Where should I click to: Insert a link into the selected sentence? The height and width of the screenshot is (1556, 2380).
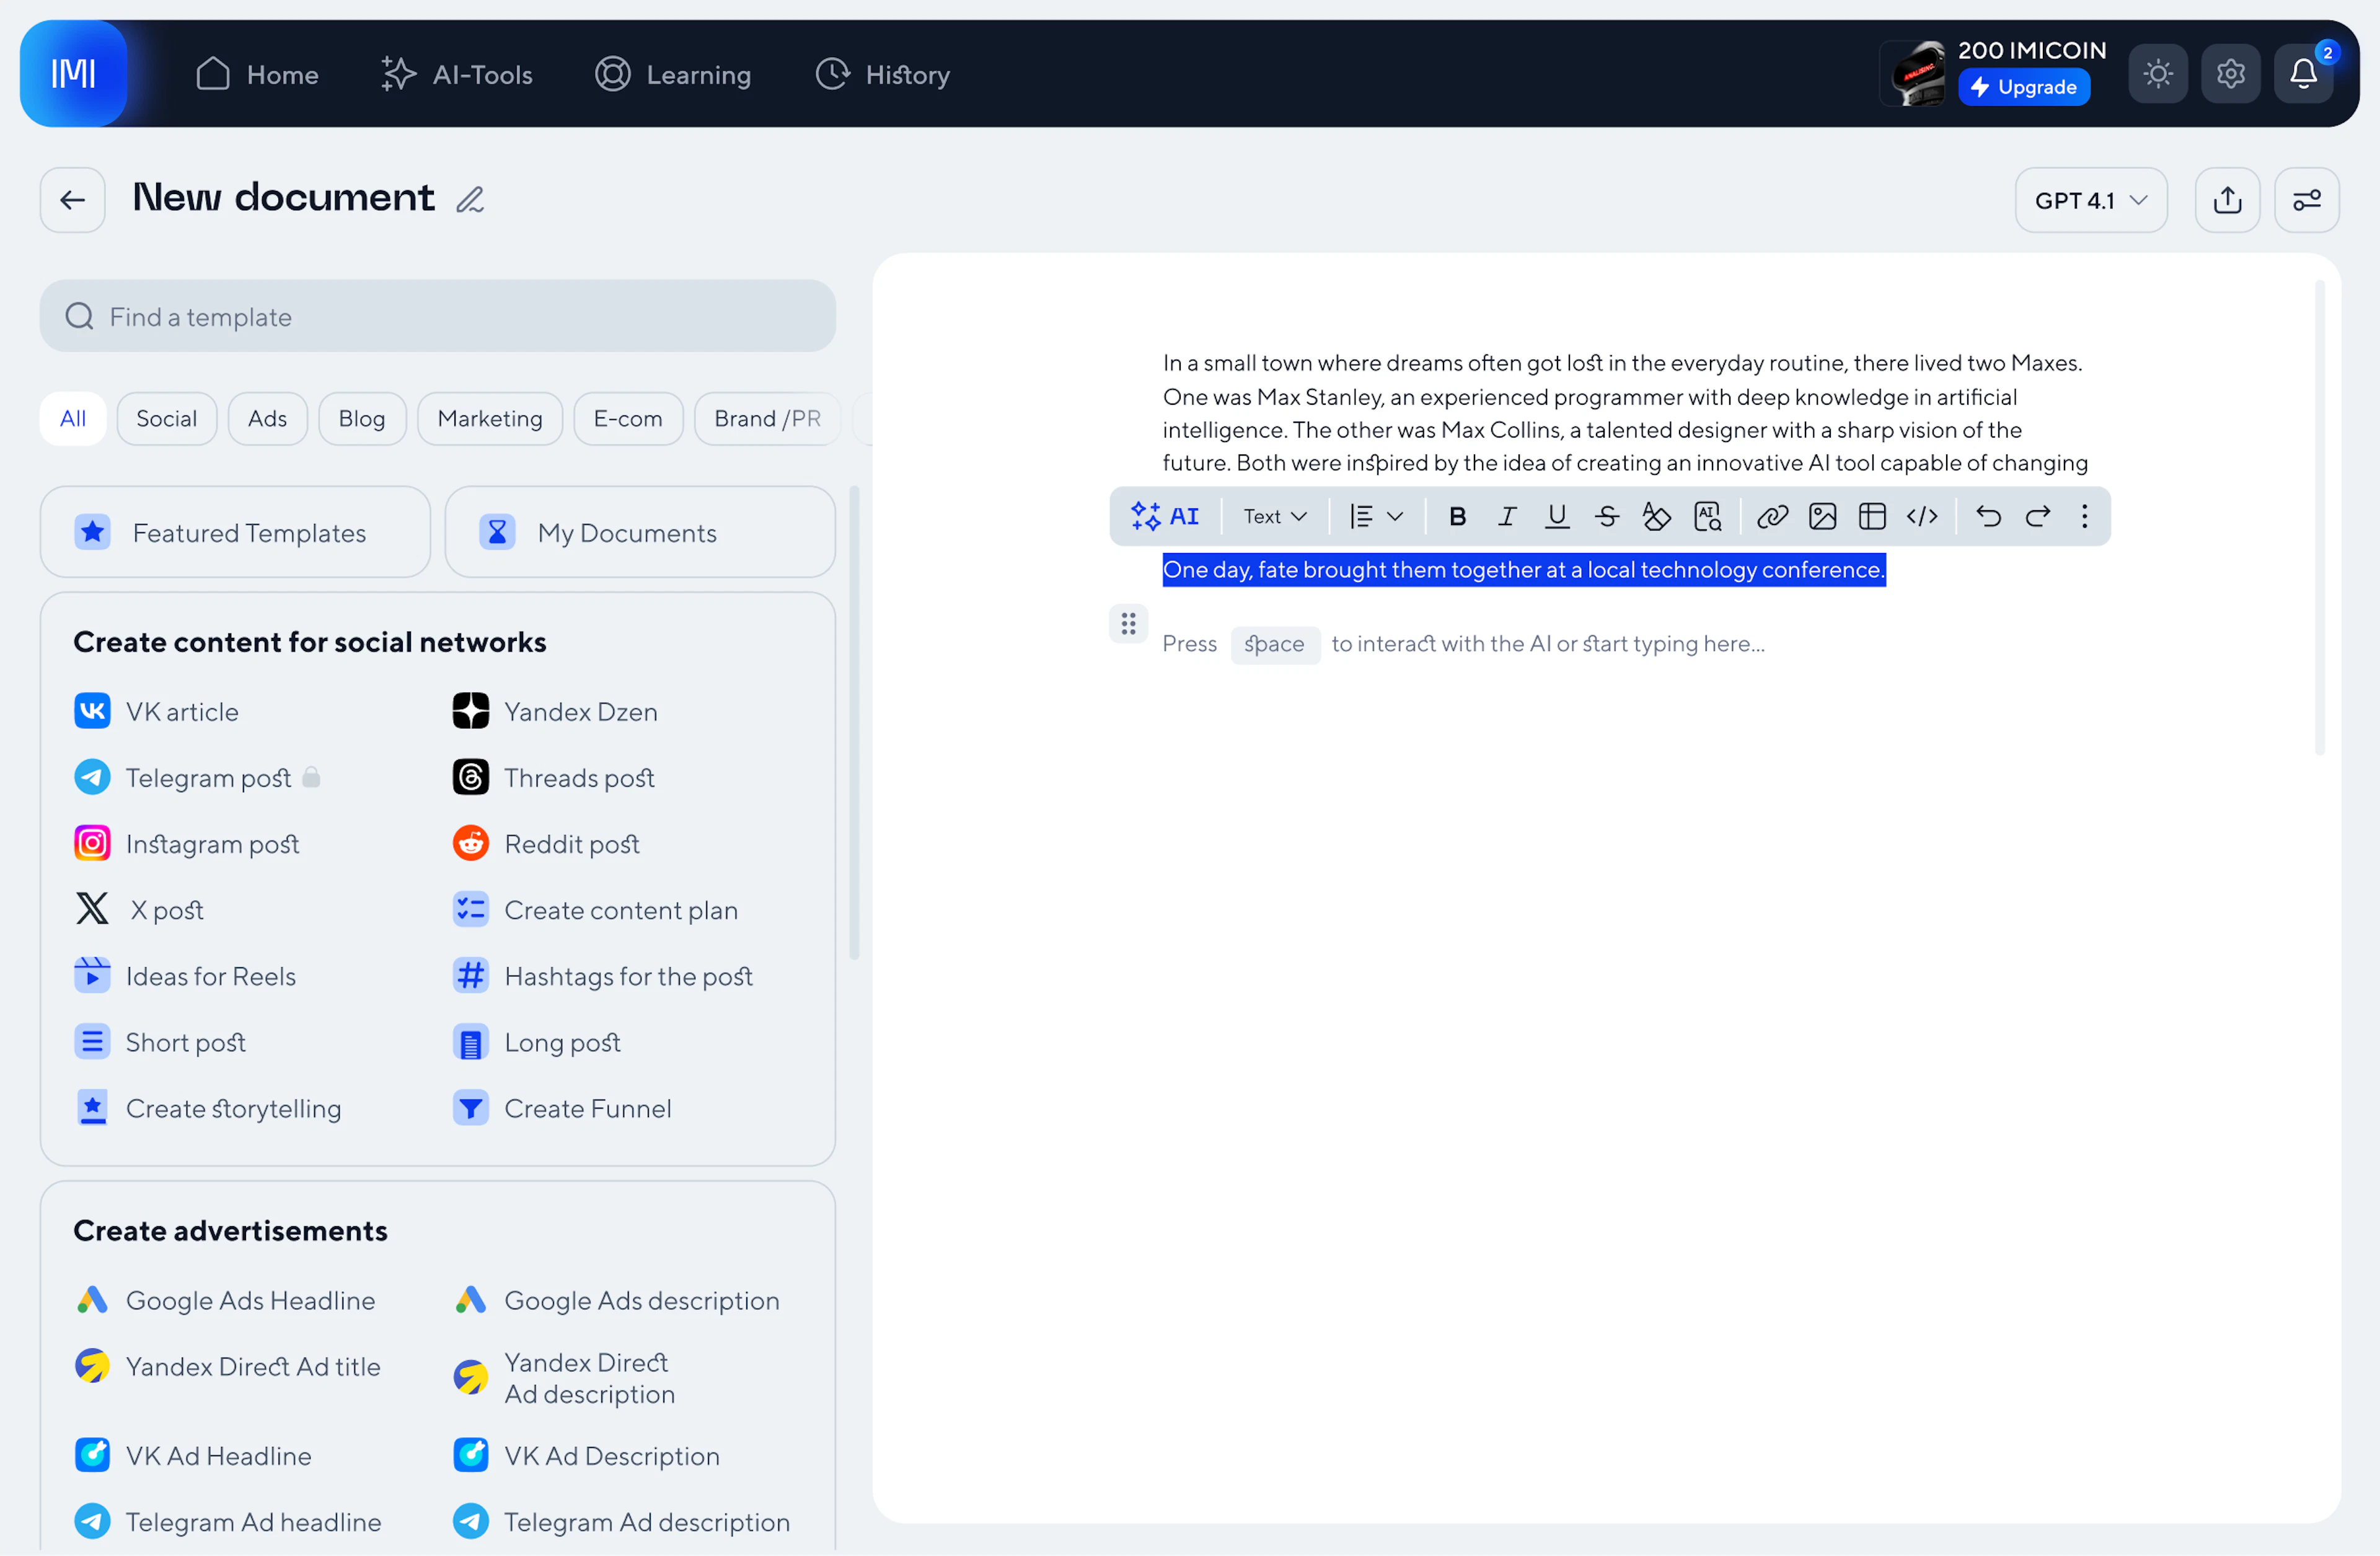point(1772,516)
